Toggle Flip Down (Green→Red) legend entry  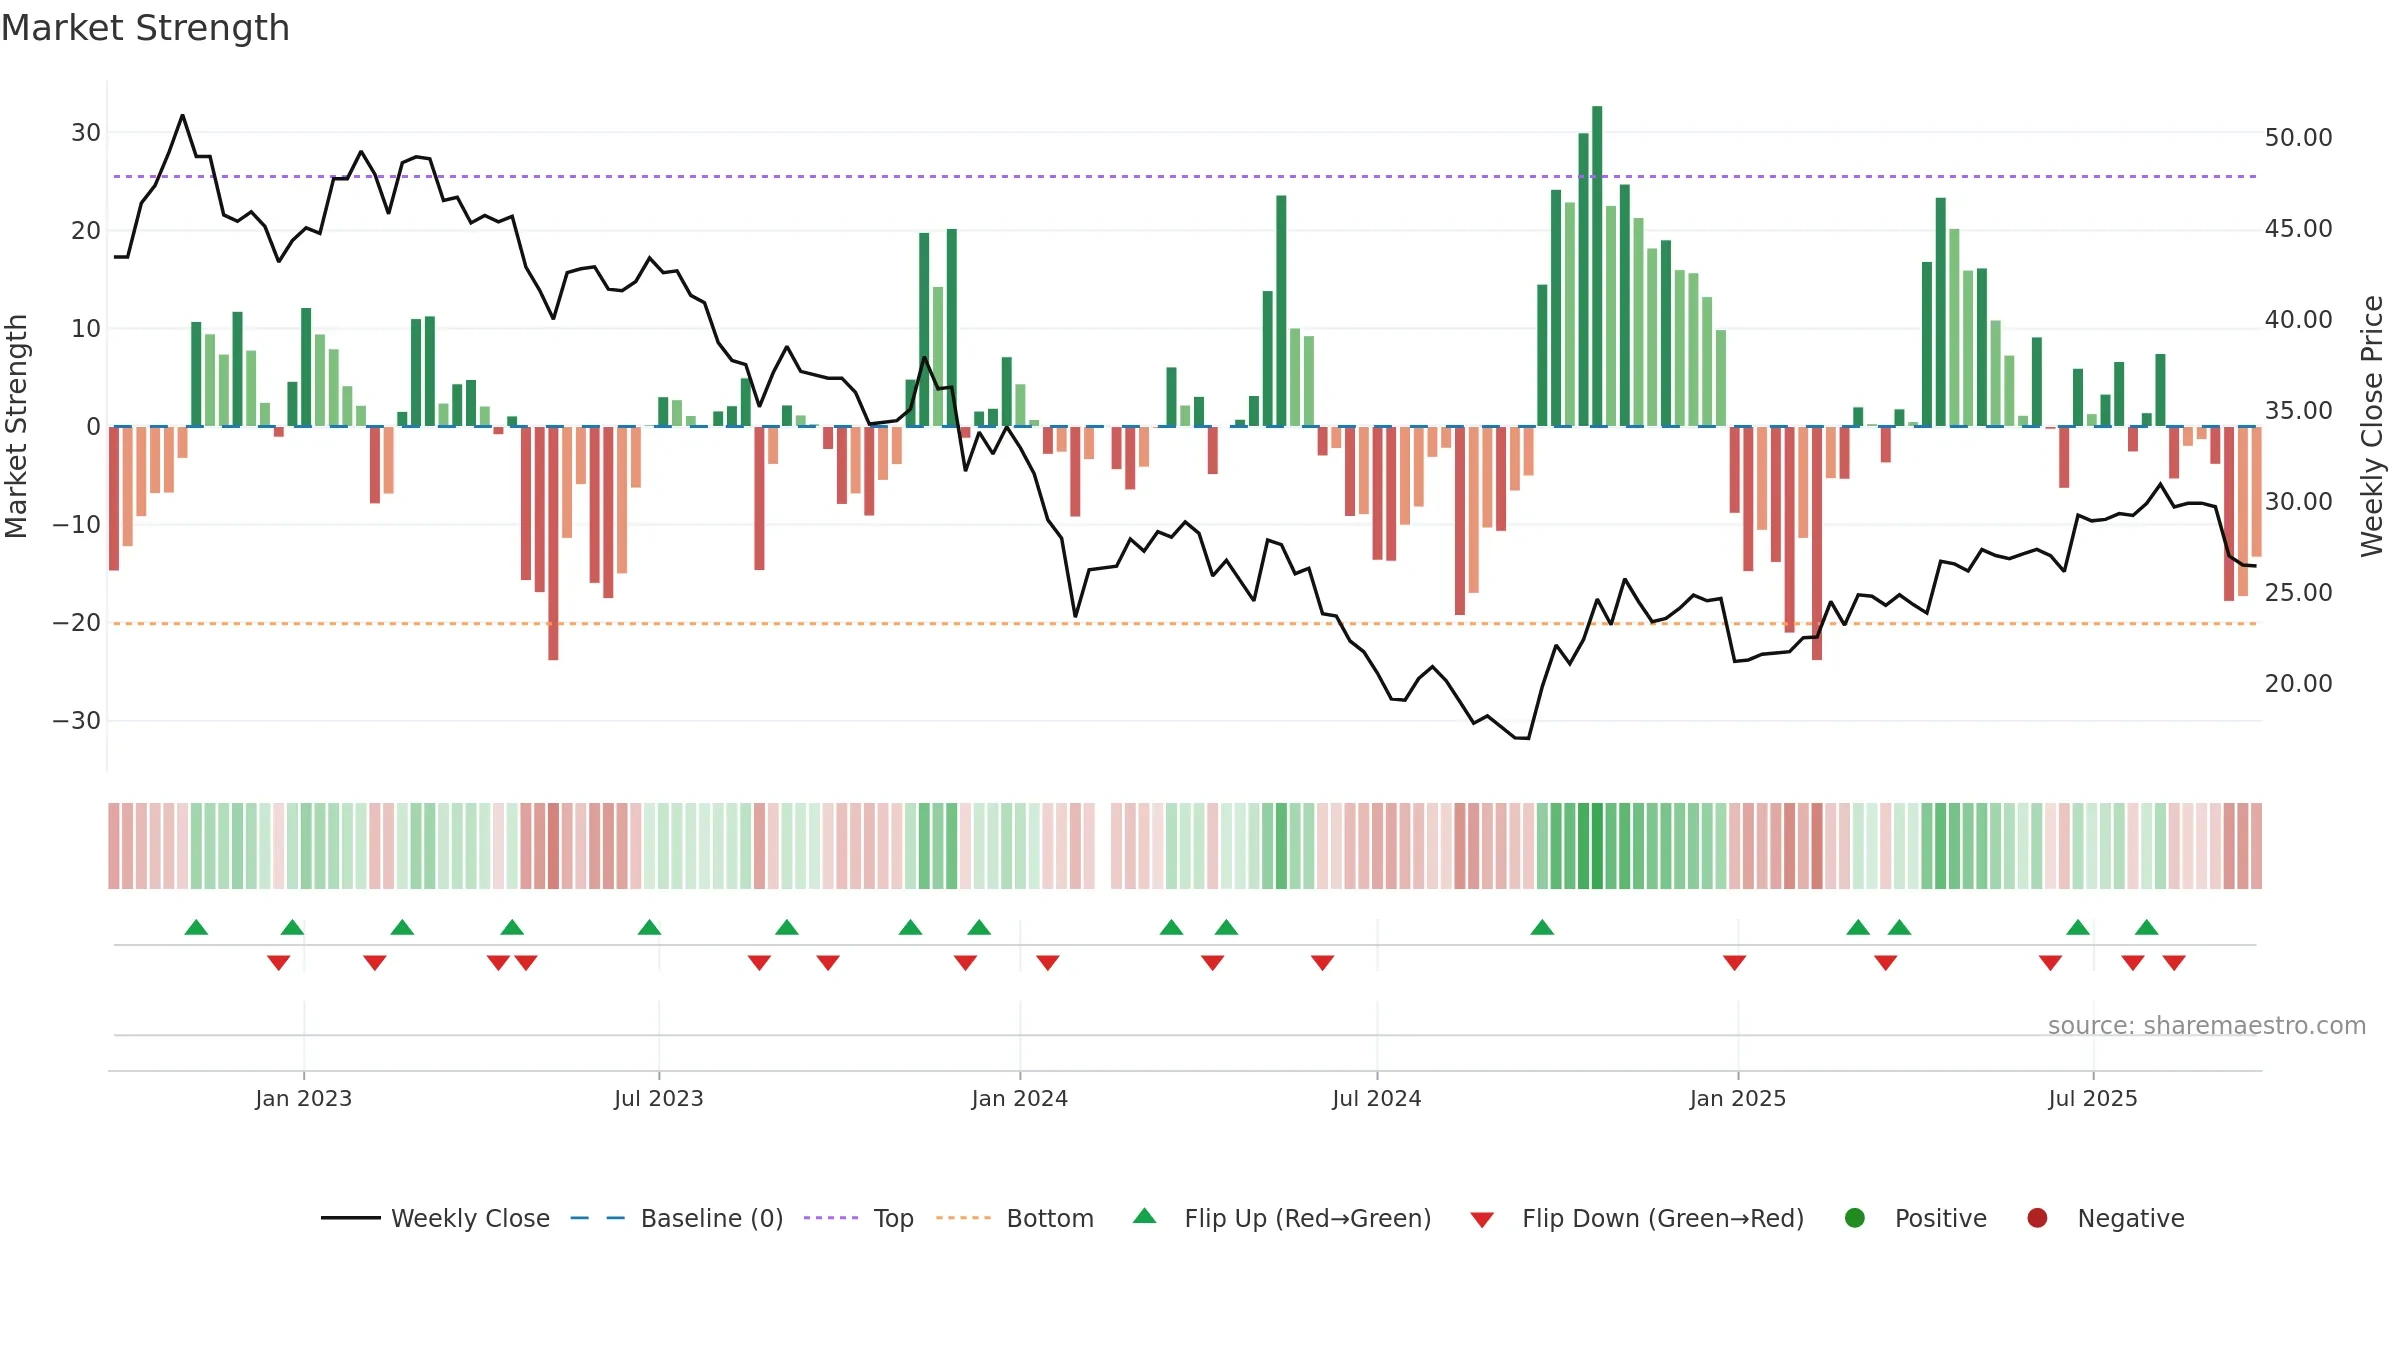pyautogui.click(x=1637, y=1218)
